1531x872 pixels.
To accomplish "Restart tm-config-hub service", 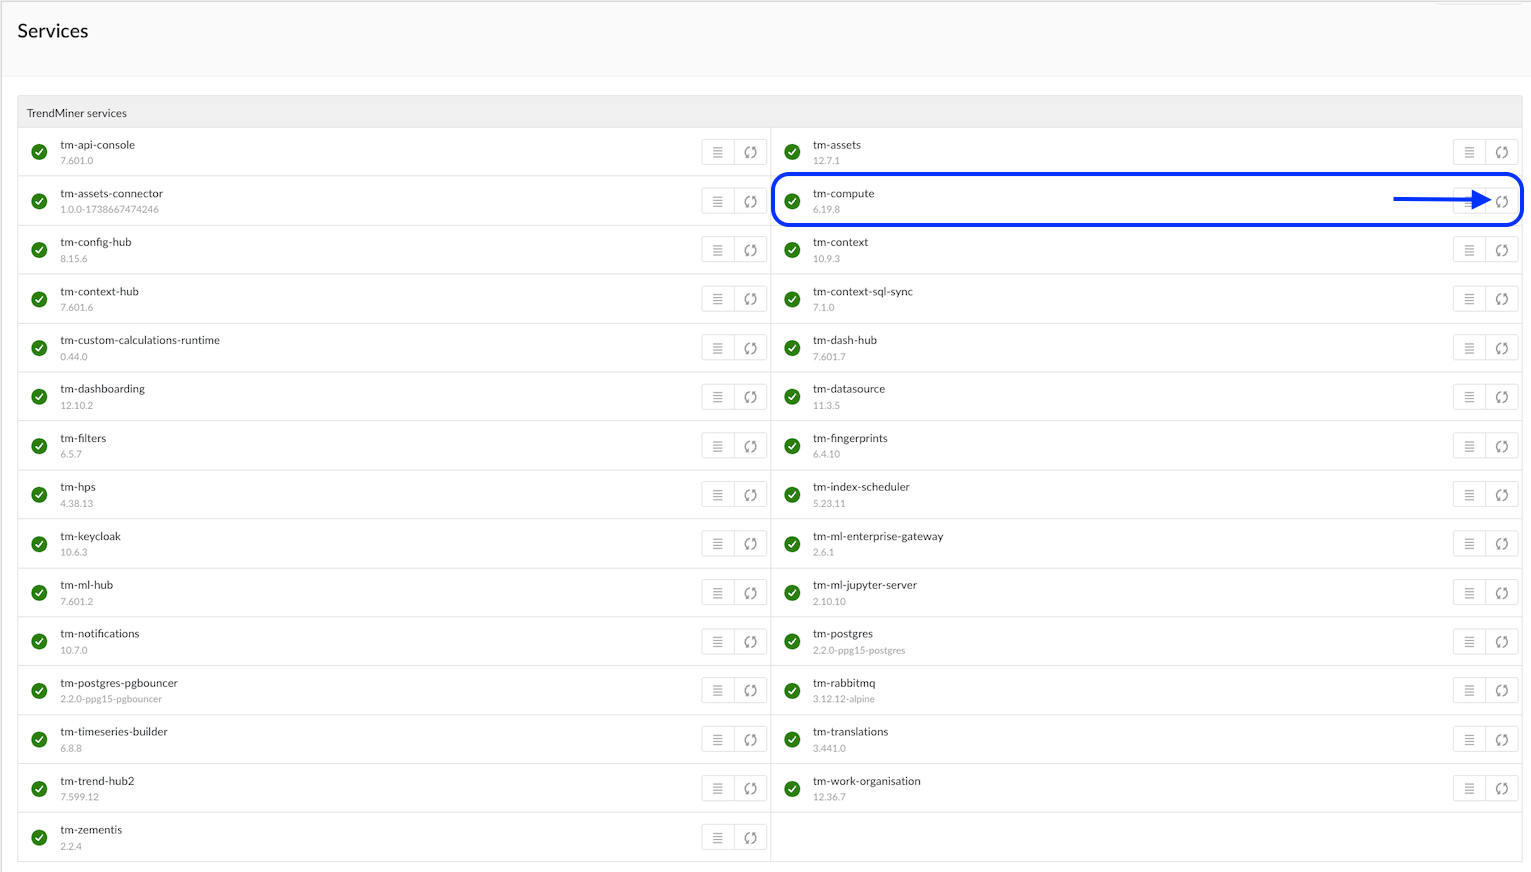I will 750,250.
